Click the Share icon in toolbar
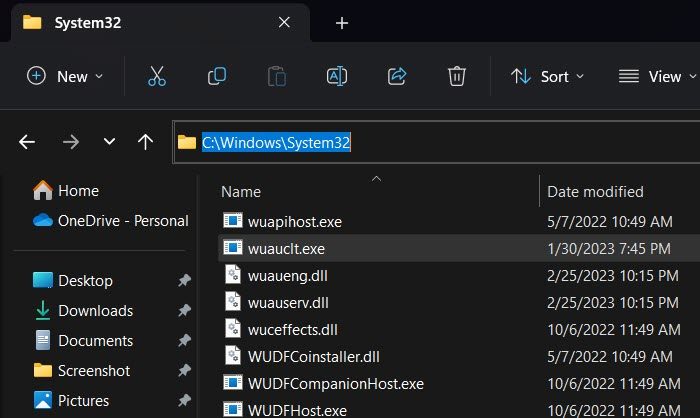Viewport: 700px width, 418px height. coord(397,76)
